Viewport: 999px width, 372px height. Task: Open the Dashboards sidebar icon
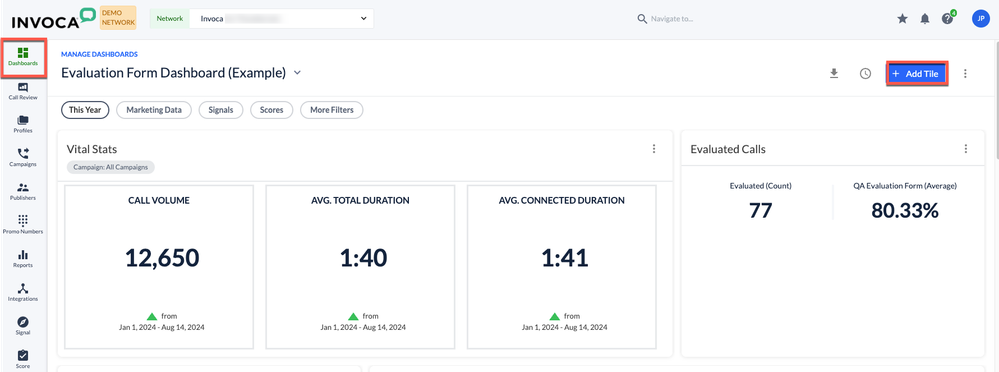coord(23,56)
